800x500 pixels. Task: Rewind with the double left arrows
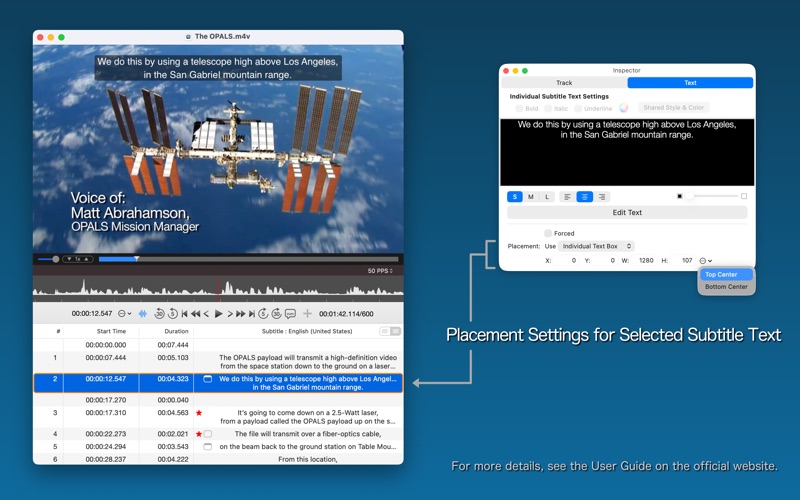pos(195,314)
